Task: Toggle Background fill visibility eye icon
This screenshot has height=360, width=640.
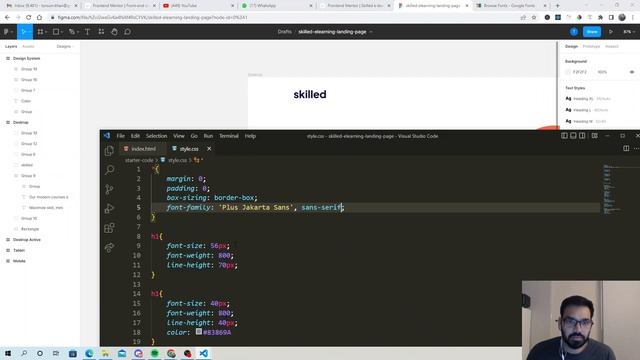Action: click(632, 72)
